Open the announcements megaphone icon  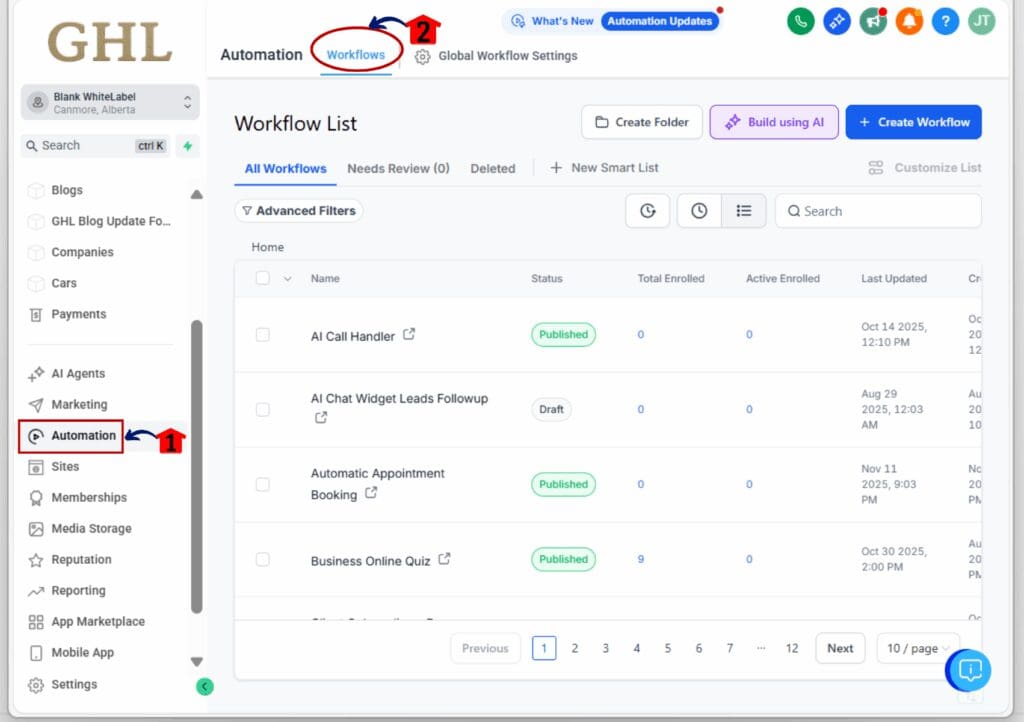(872, 20)
